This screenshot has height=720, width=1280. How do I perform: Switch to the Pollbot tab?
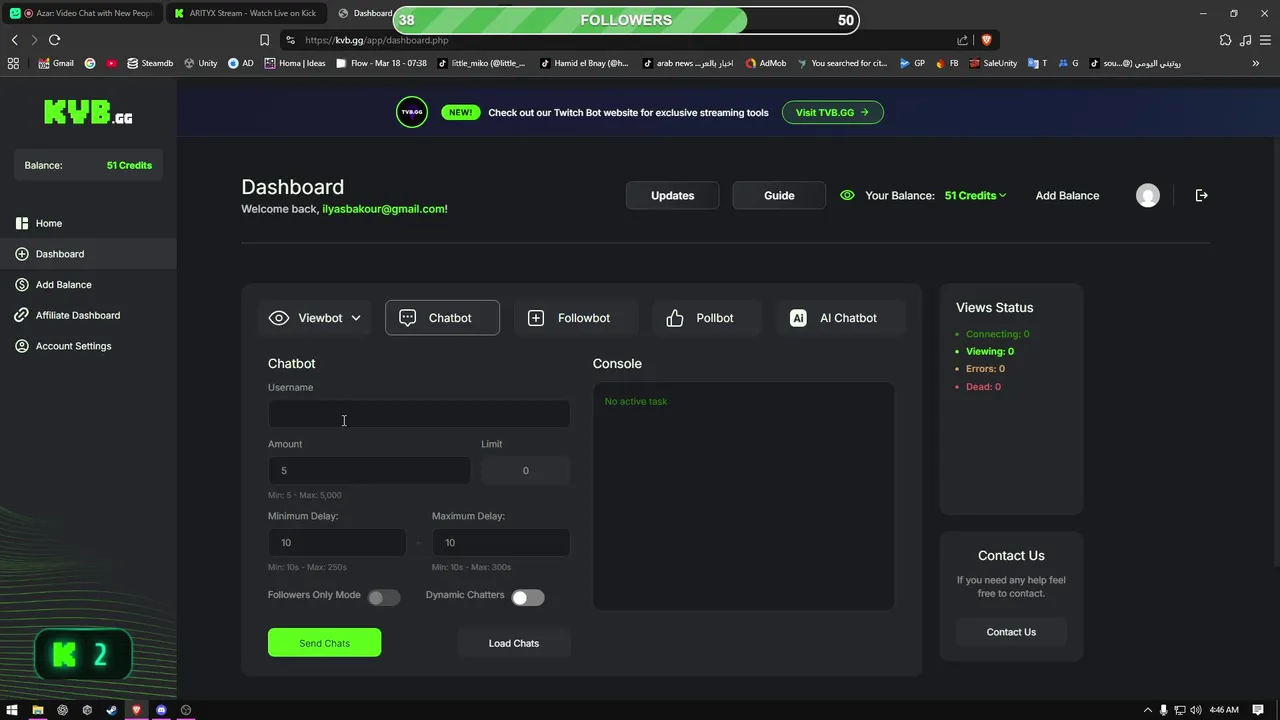coord(707,318)
